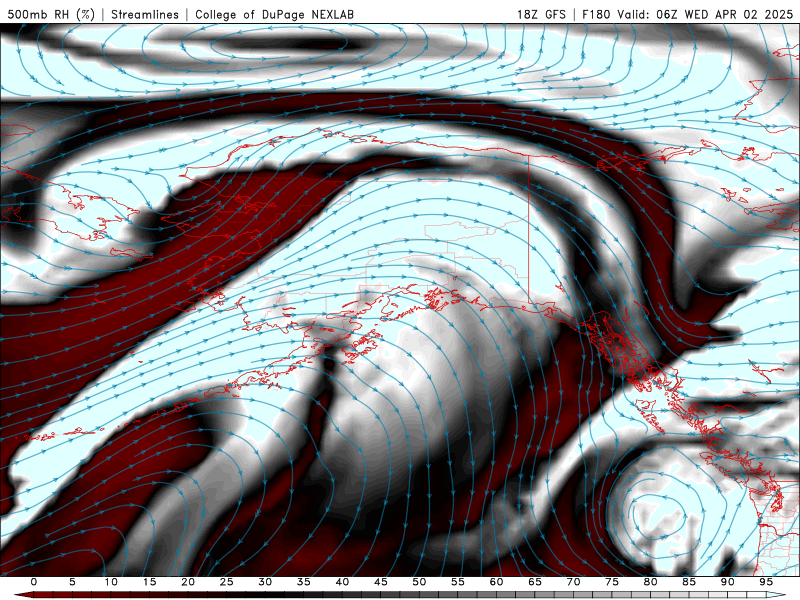The height and width of the screenshot is (600, 800).
Task: Click the elongated closed streamline oval at top
Action: pos(279,42)
